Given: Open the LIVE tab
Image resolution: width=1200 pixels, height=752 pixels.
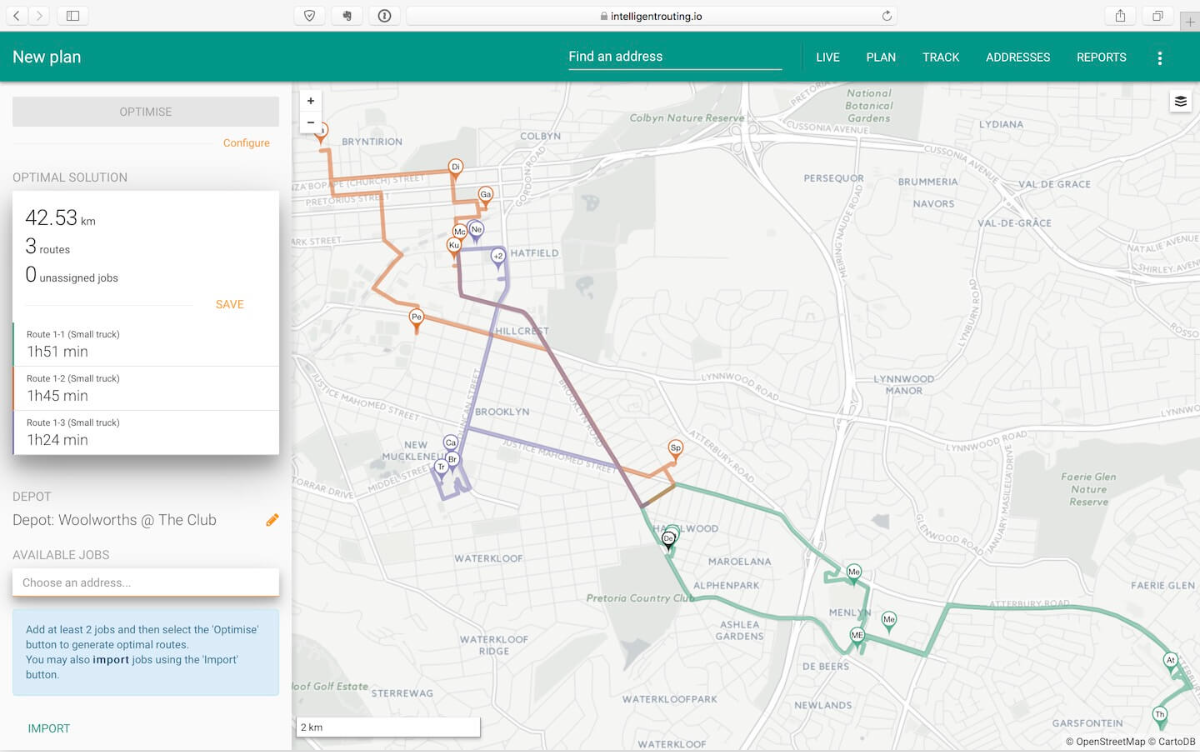Looking at the screenshot, I should point(827,58).
